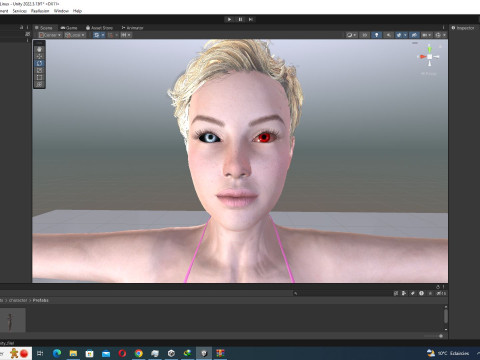The width and height of the screenshot is (480, 360).
Task: Toggle grid visibility in scene
Action: point(97,35)
